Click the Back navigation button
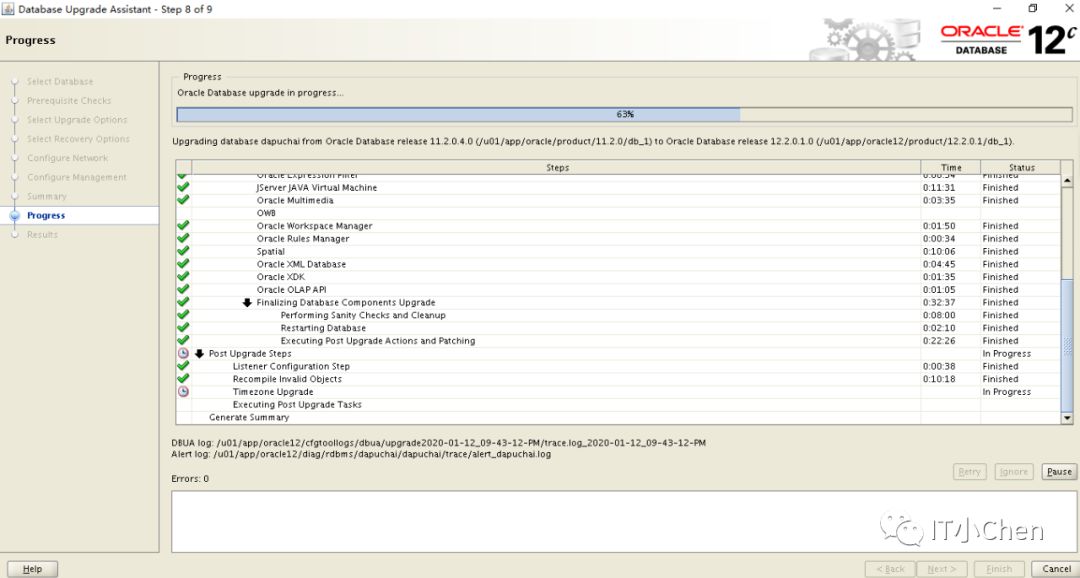 coord(890,569)
